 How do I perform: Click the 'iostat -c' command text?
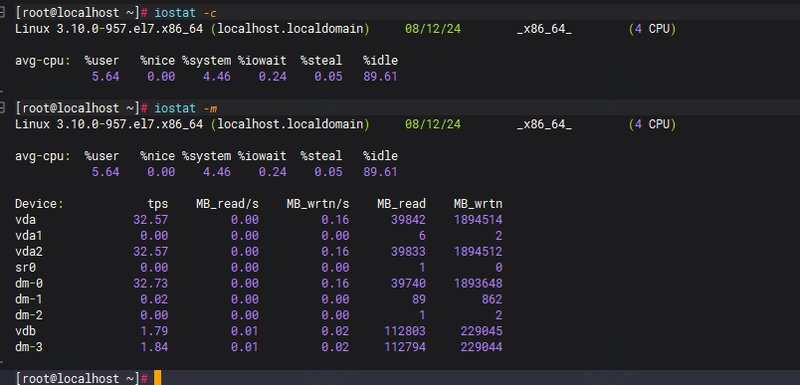tap(185, 13)
